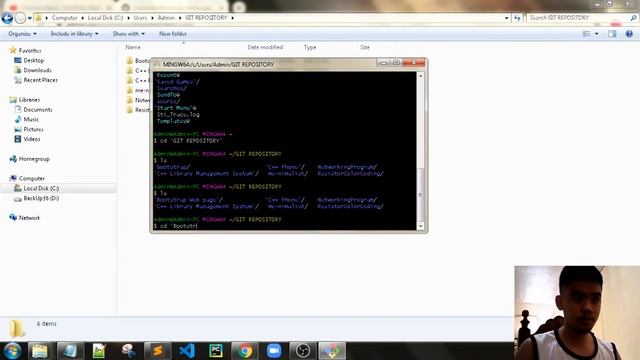The height and width of the screenshot is (360, 640).
Task: Open the Pictures library
Action: 33,129
